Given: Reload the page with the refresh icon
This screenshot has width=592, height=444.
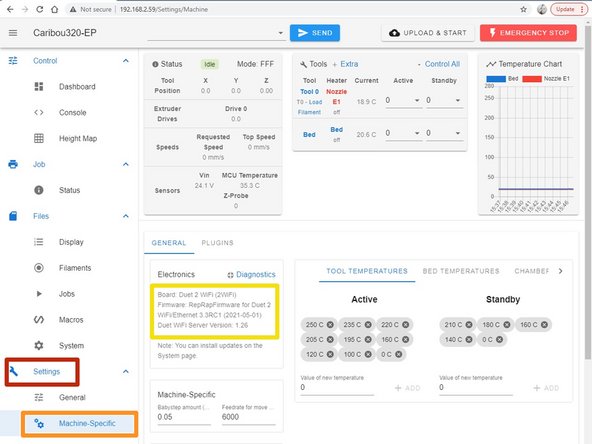Looking at the screenshot, I should tap(40, 9).
